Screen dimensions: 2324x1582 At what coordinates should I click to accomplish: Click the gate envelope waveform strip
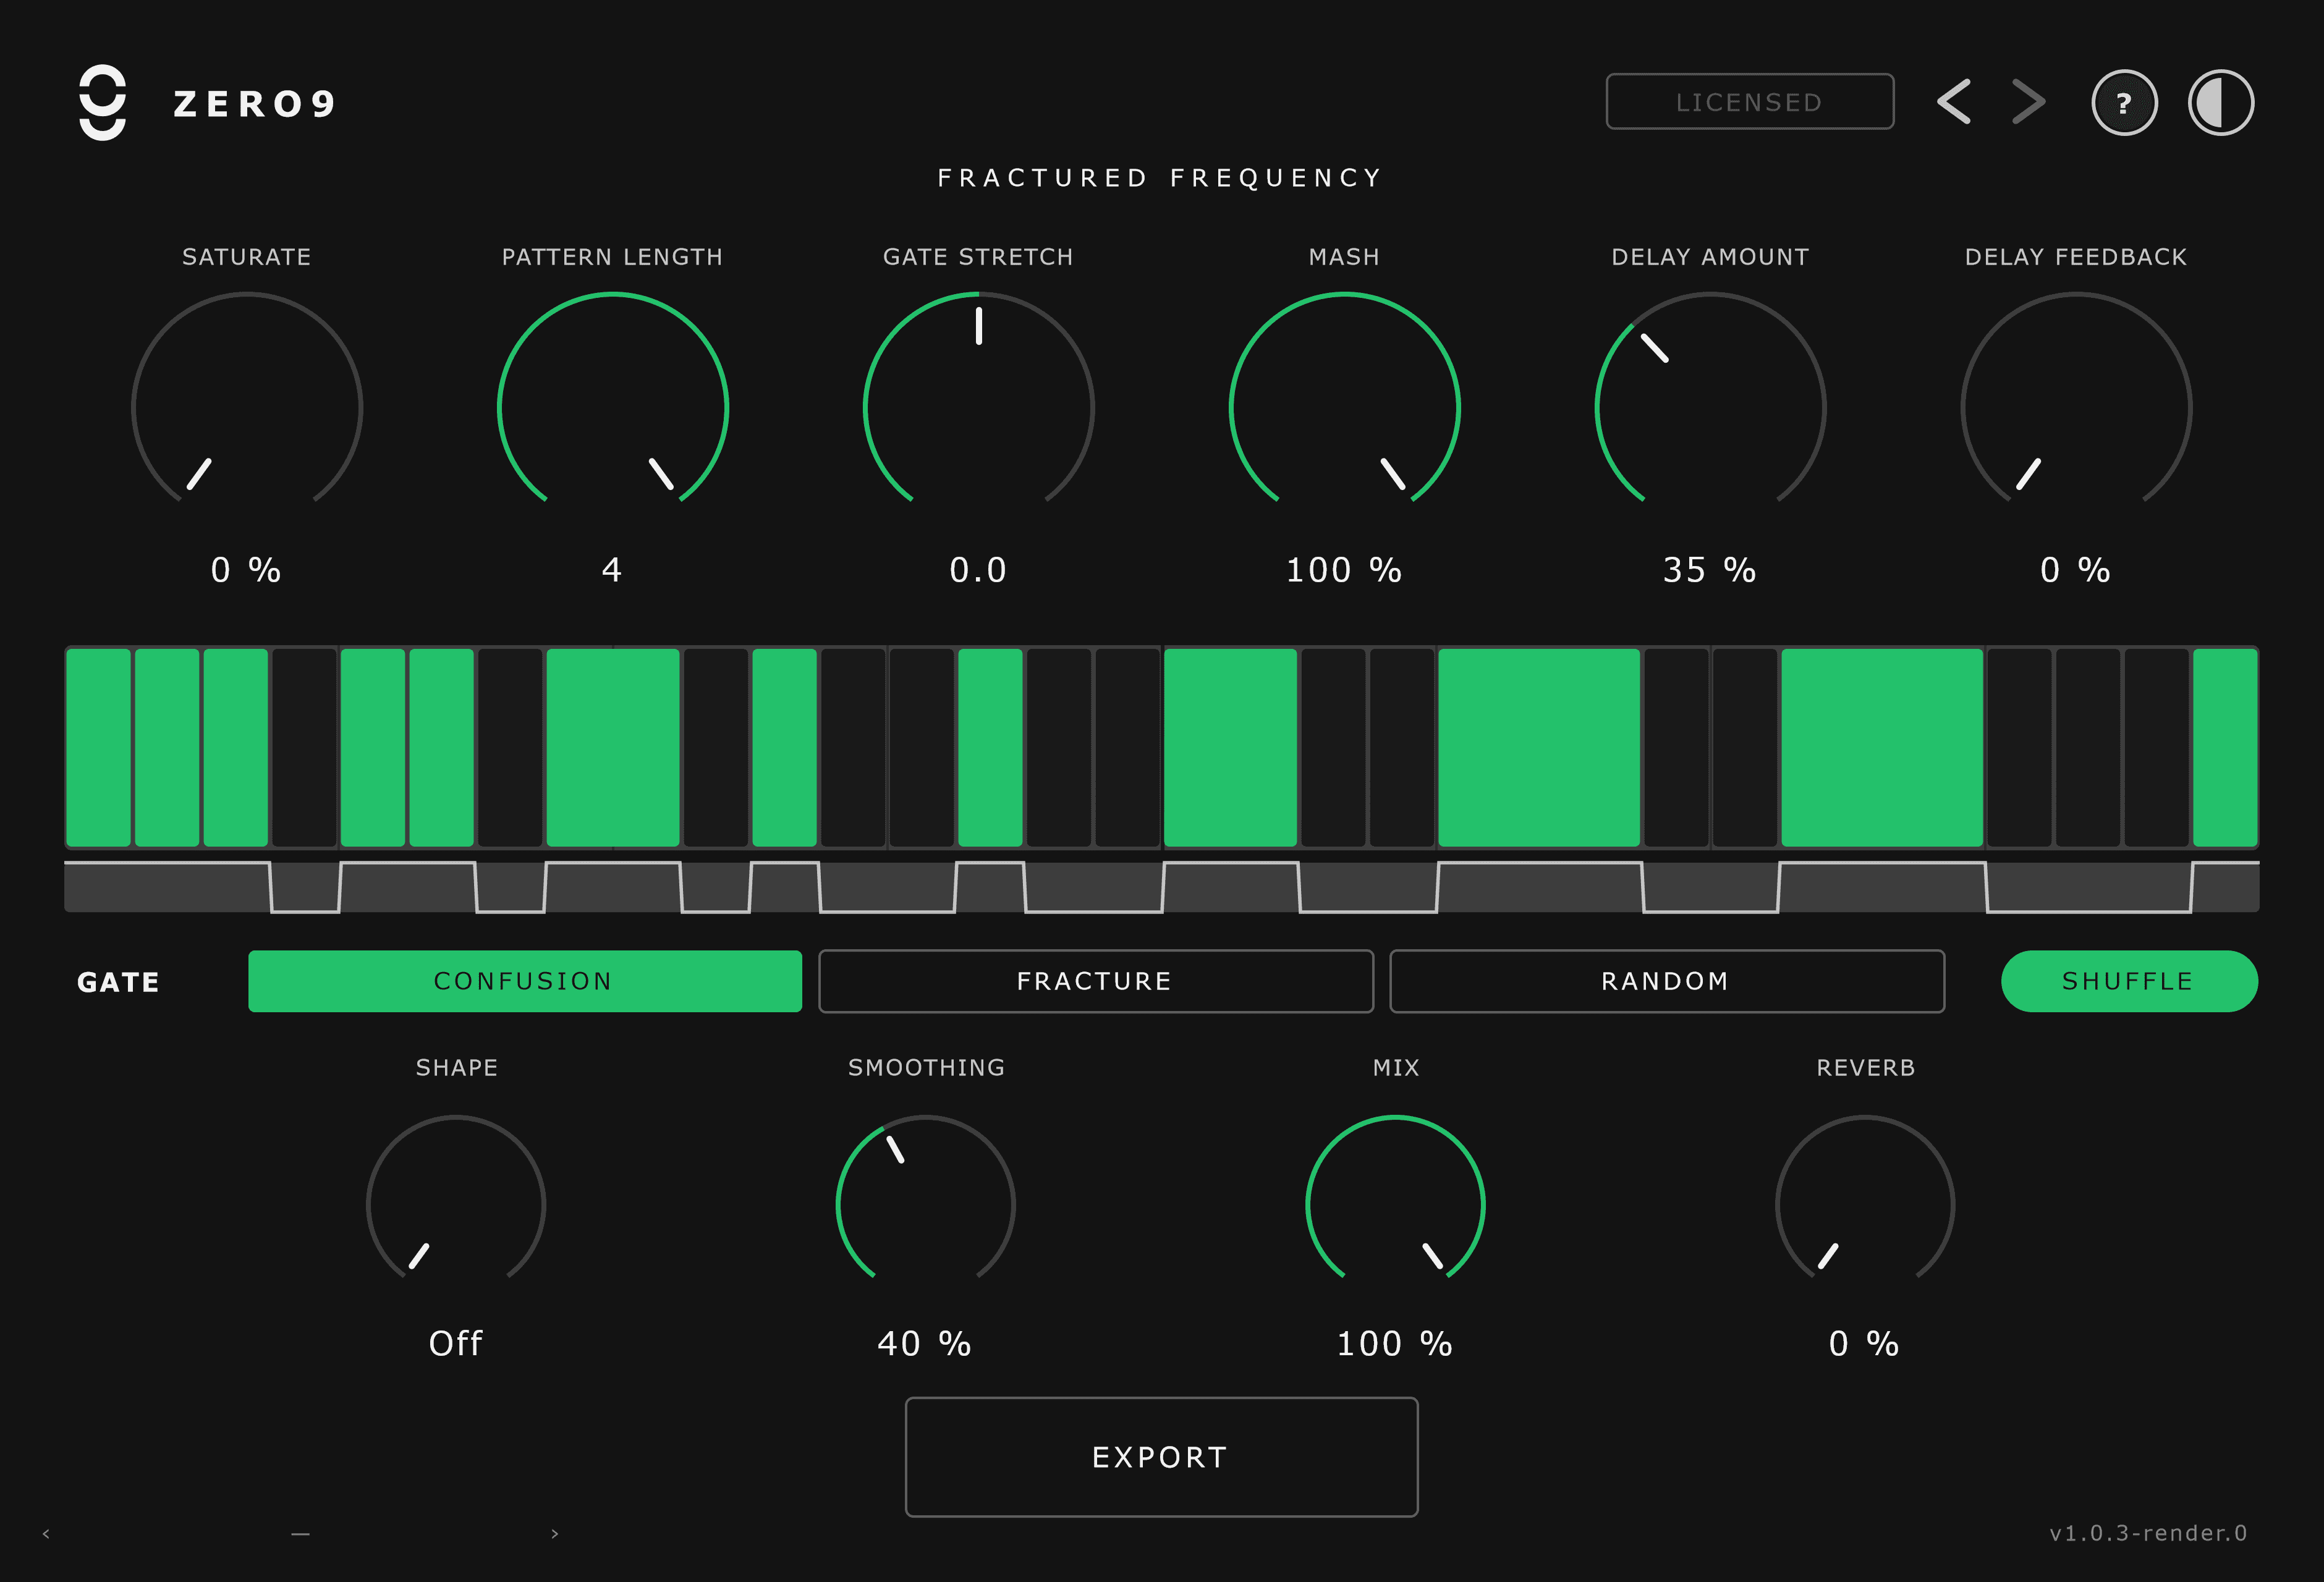(x=1161, y=887)
